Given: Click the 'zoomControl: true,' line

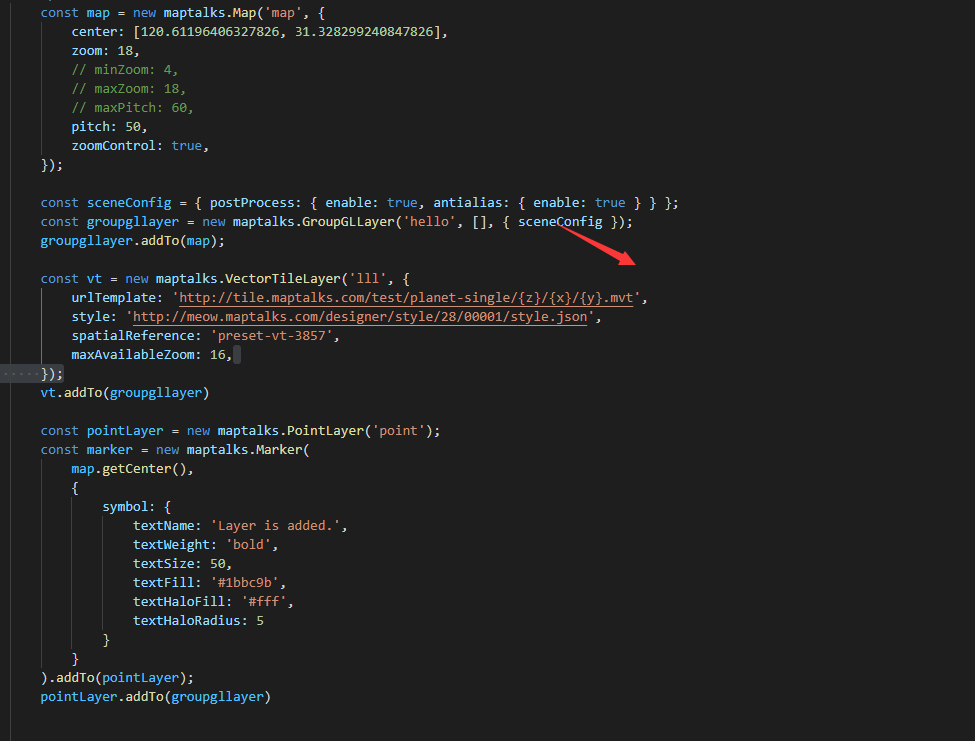Looking at the screenshot, I should coord(140,146).
